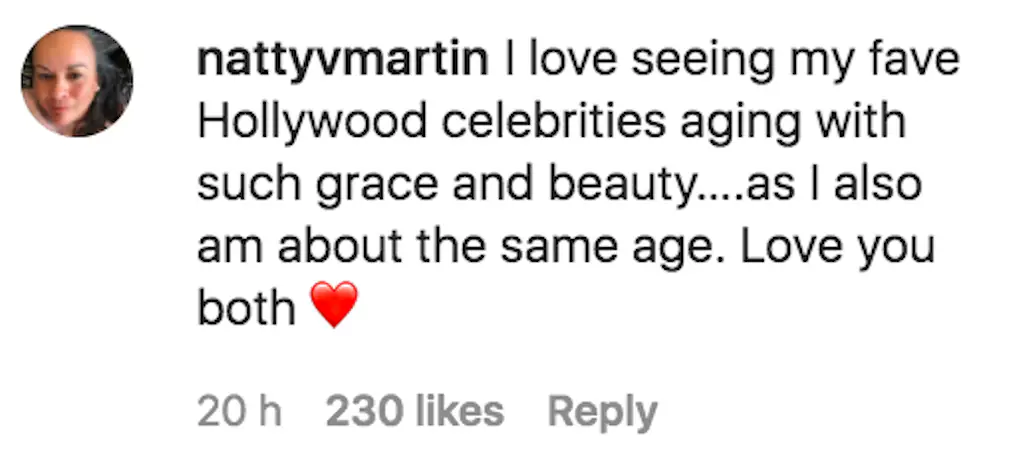Viewport: 1024px width, 454px height.
Task: Click the 20 h timestamp
Action: coord(240,411)
